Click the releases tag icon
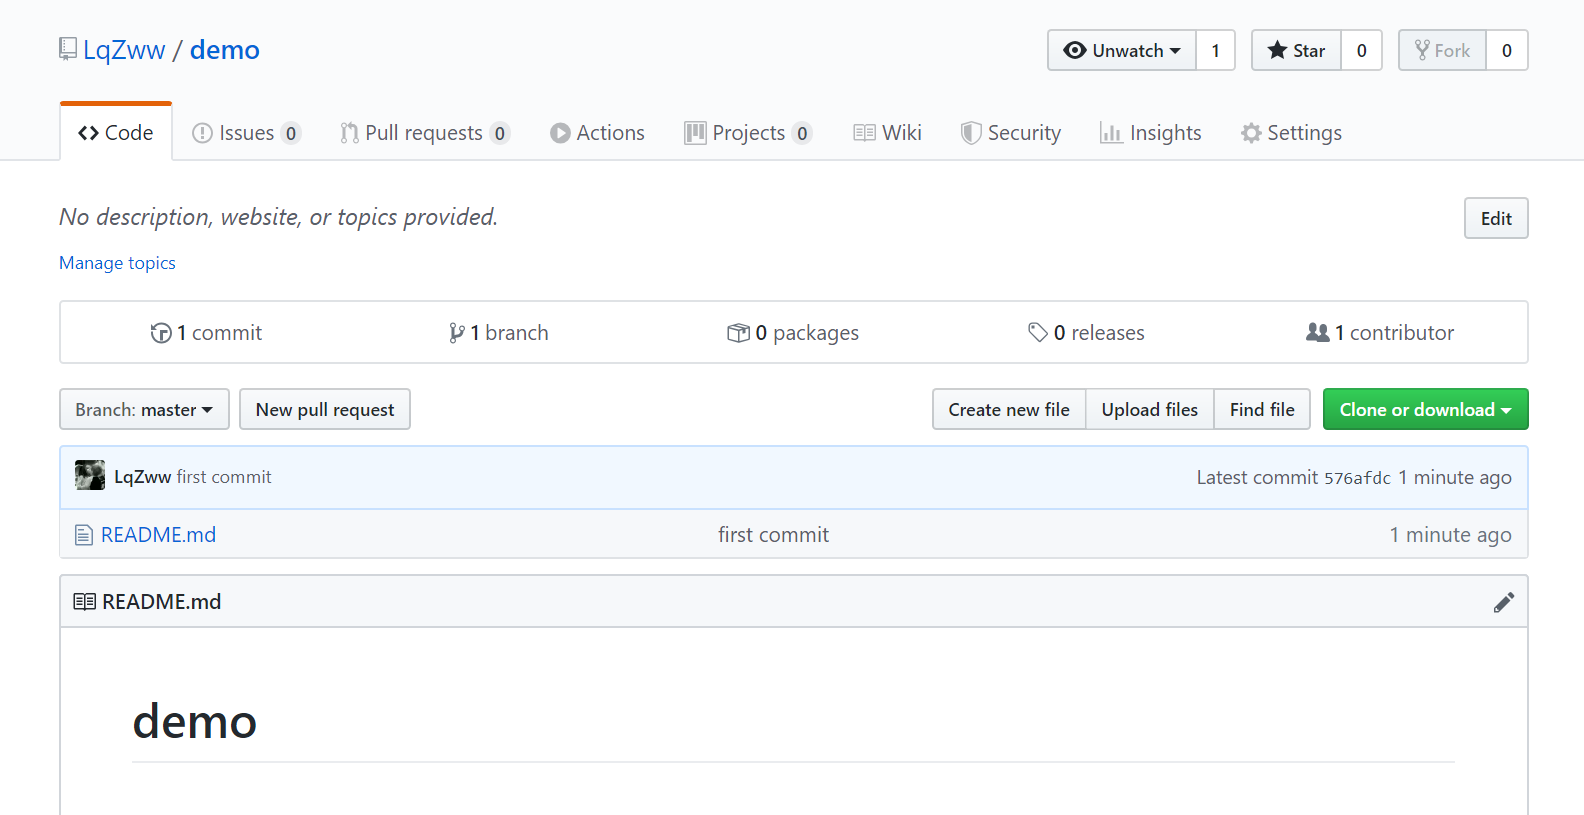This screenshot has height=815, width=1584. pos(1038,333)
